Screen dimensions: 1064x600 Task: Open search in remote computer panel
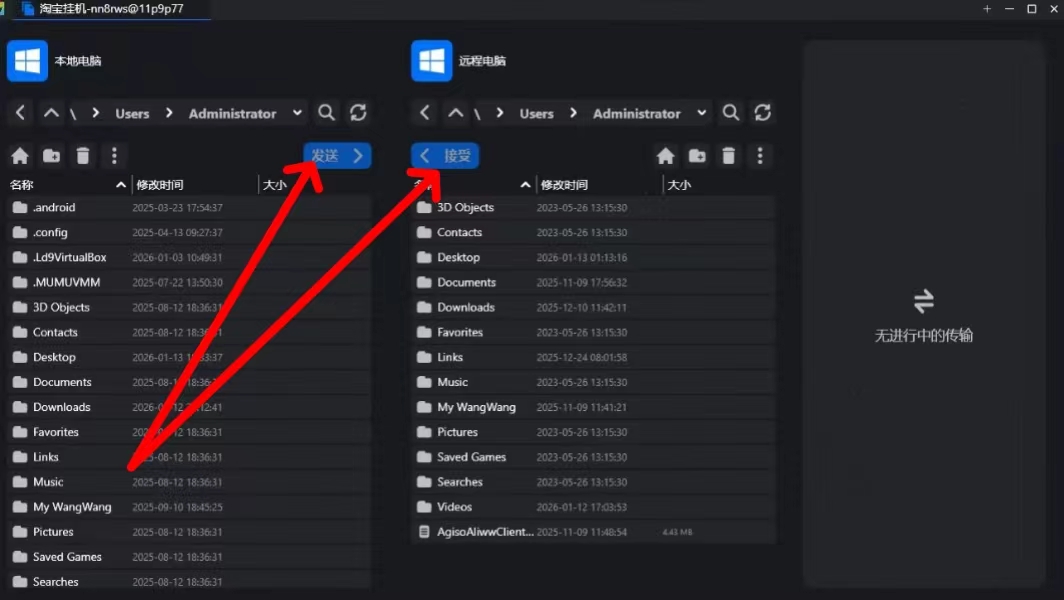pyautogui.click(x=731, y=113)
